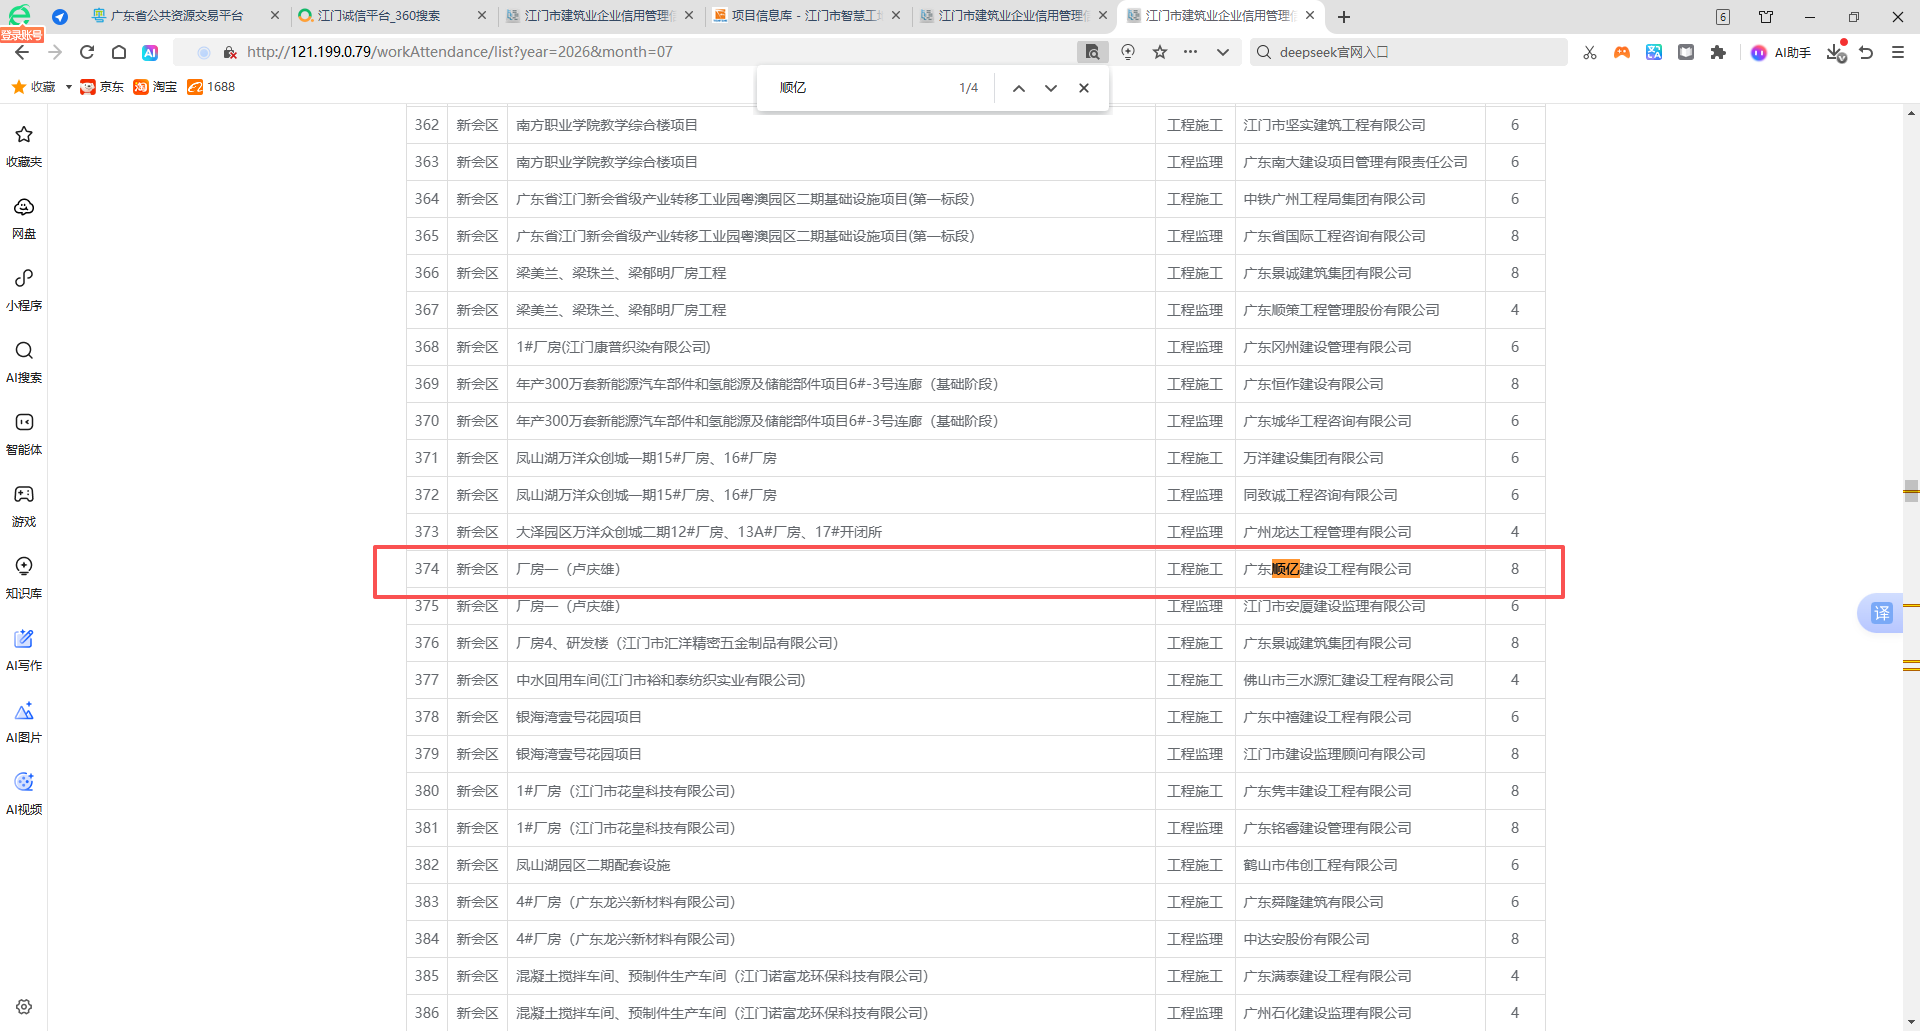Click the AI助手 button
The width and height of the screenshot is (1920, 1032).
[x=1780, y=52]
